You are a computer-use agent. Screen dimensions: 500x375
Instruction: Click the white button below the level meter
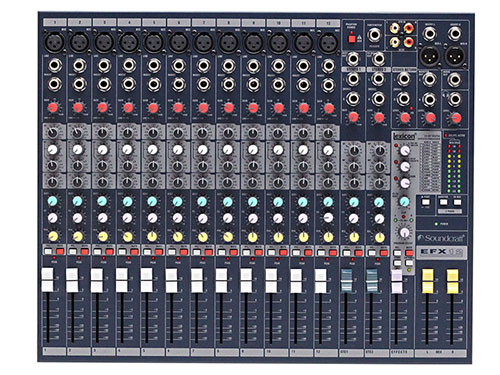(x=426, y=201)
